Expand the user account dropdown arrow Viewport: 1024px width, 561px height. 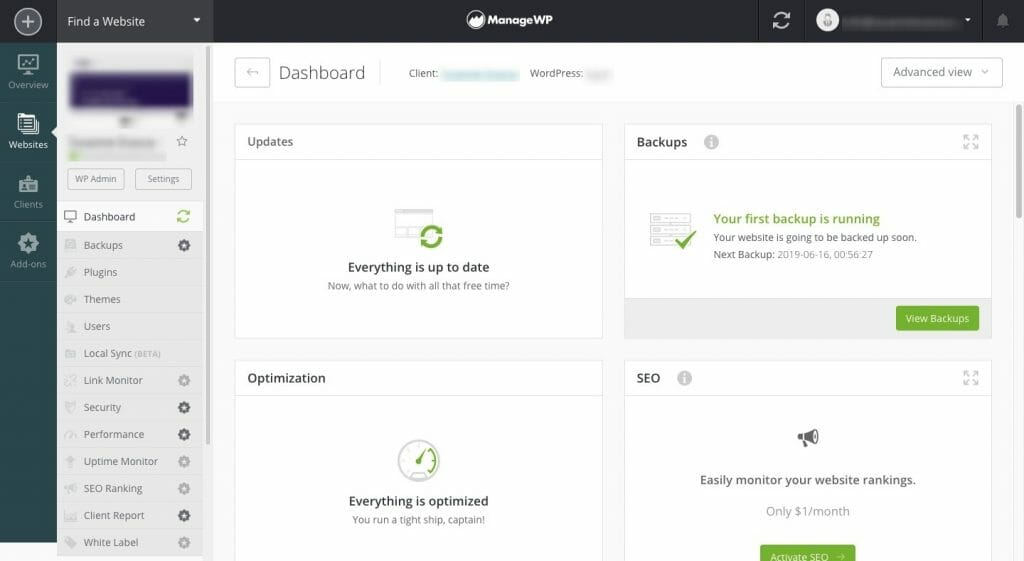968,20
